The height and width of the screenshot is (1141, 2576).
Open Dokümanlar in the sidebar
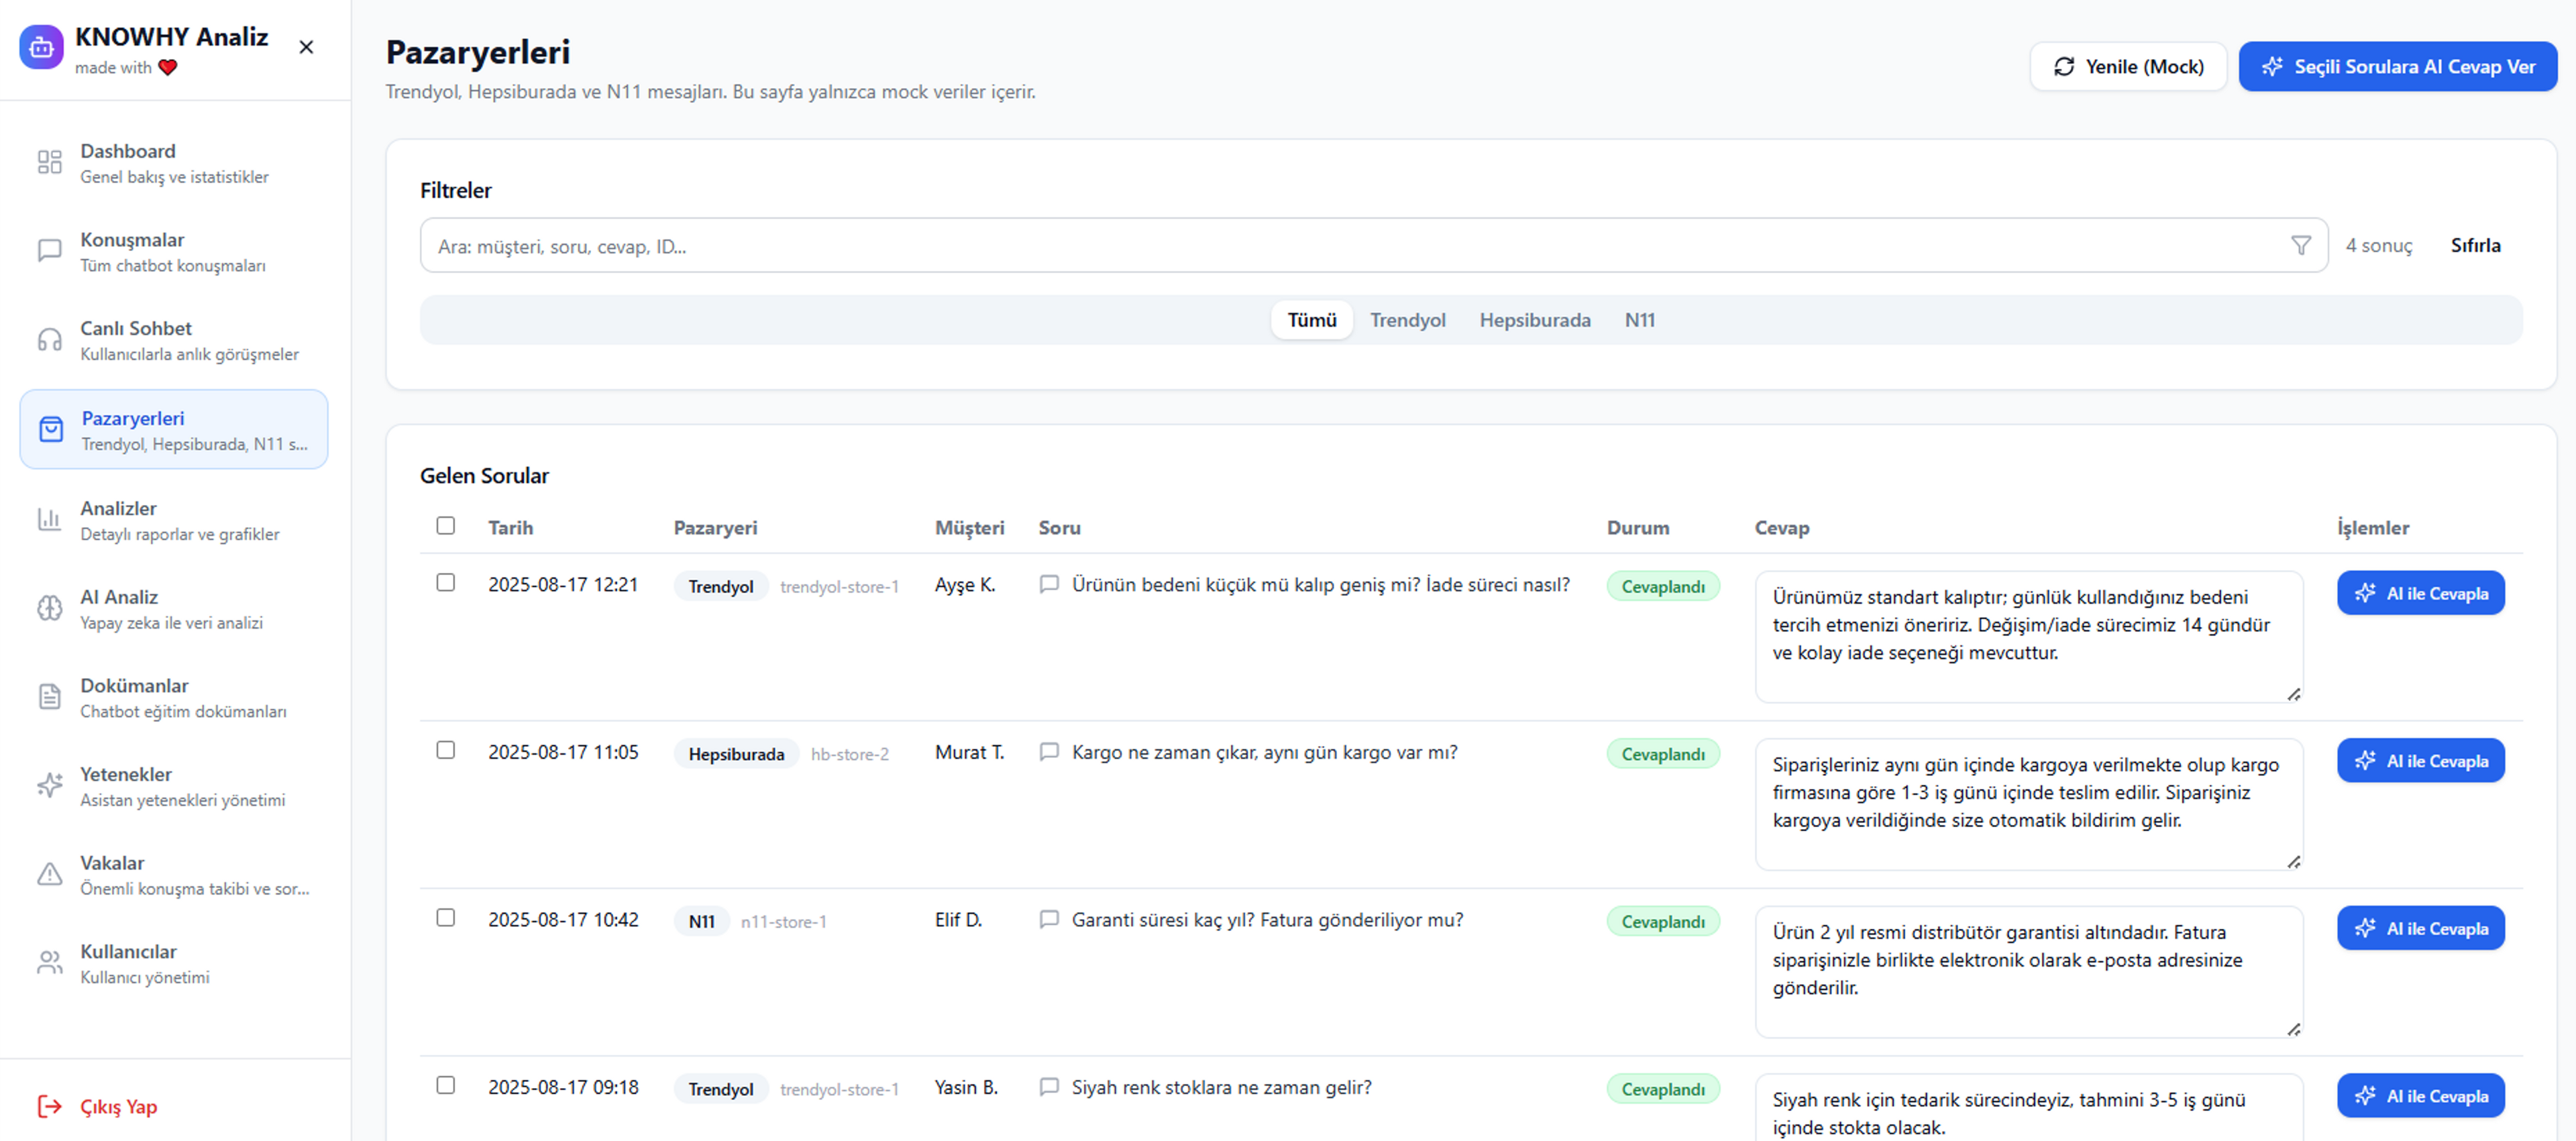coord(174,697)
